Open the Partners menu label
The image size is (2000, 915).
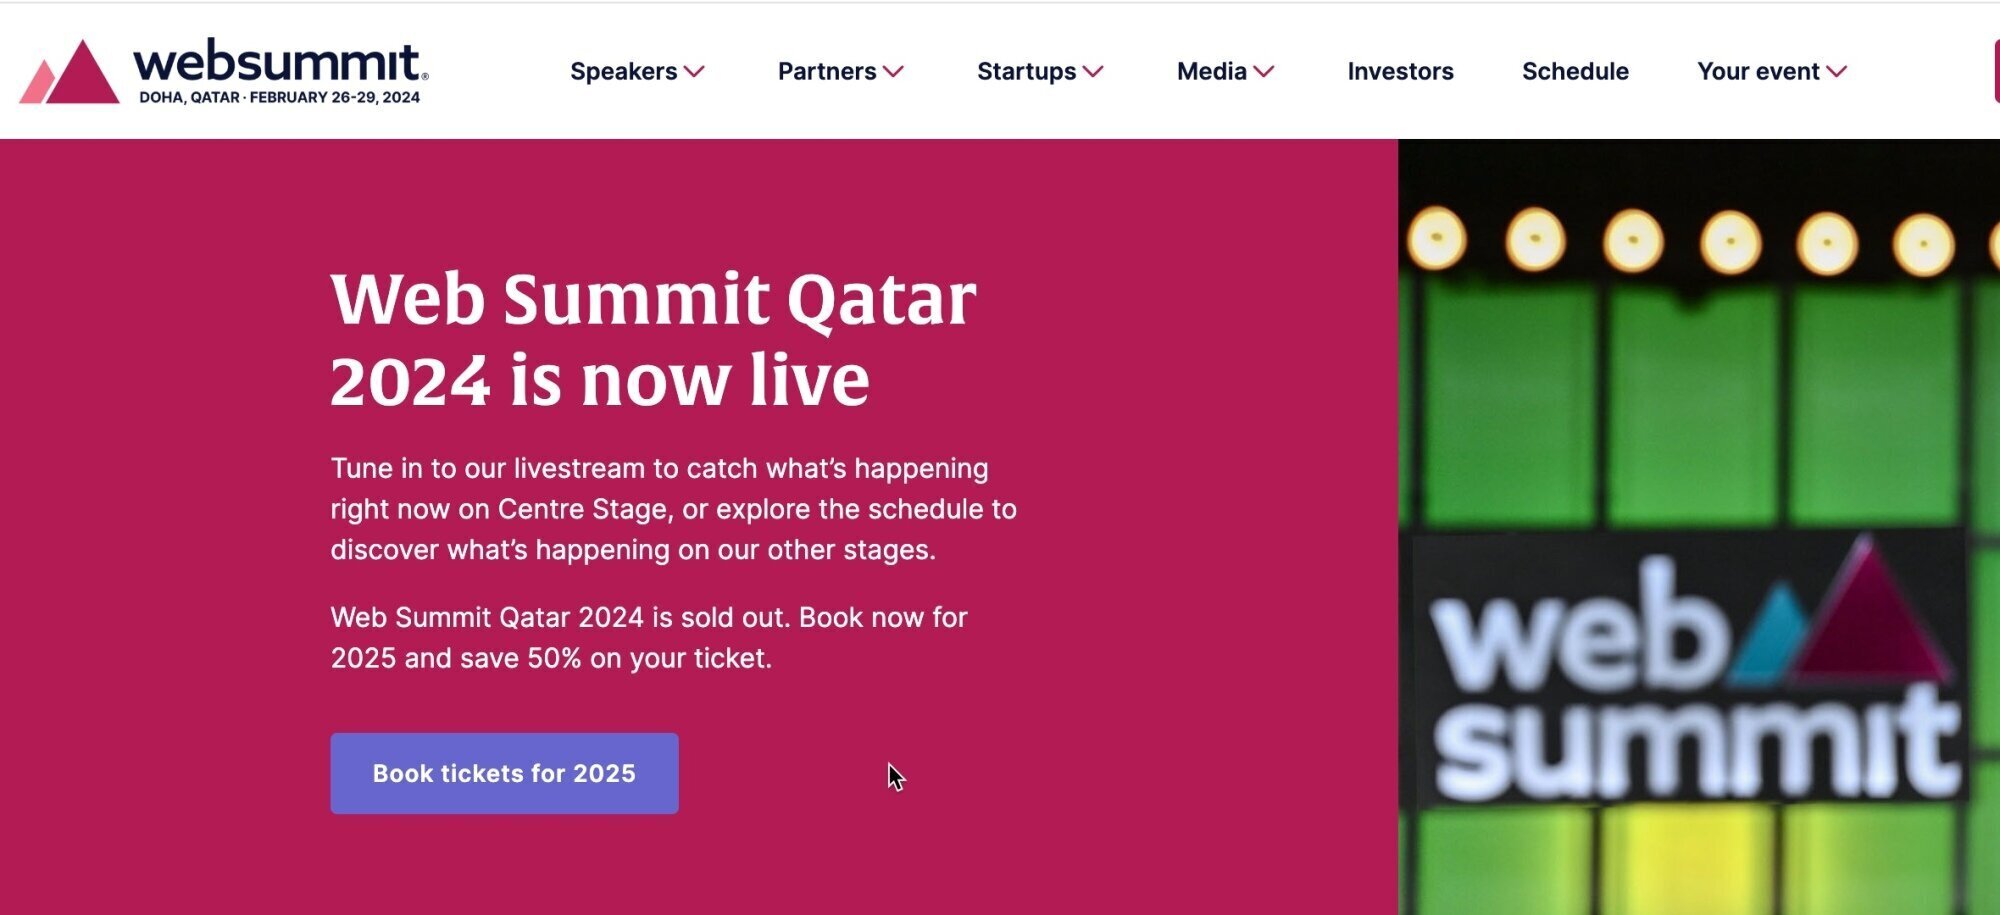(826, 72)
